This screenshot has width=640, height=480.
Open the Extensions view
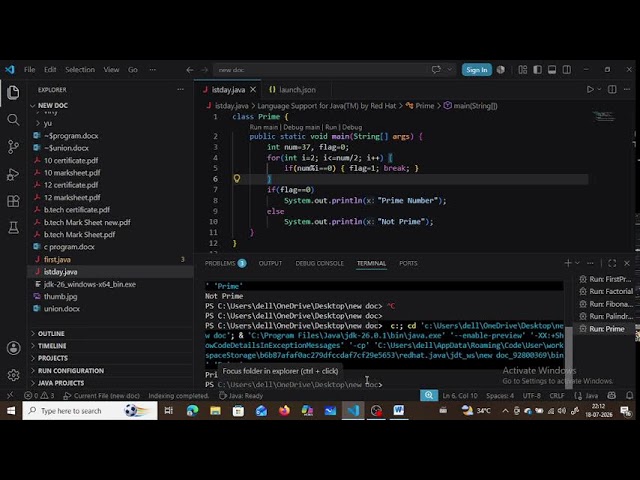coord(13,201)
